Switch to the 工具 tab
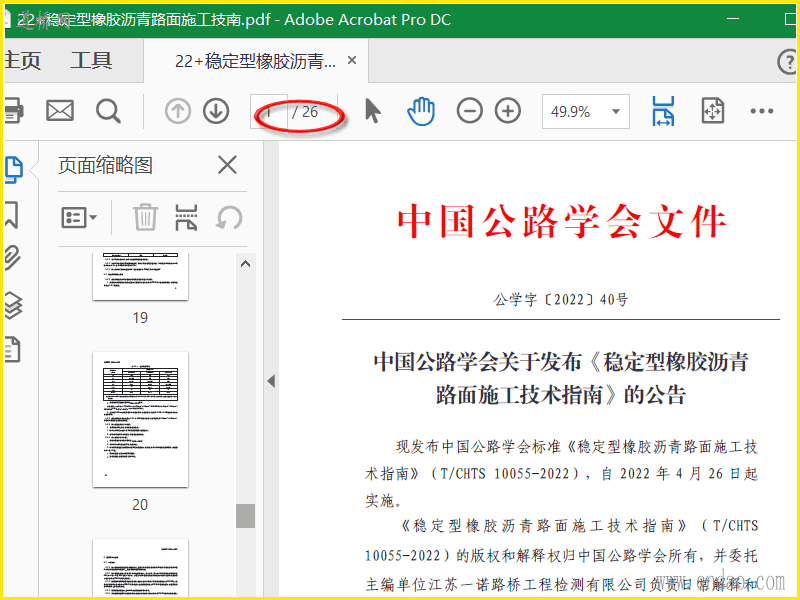This screenshot has height=600, width=800. point(91,61)
